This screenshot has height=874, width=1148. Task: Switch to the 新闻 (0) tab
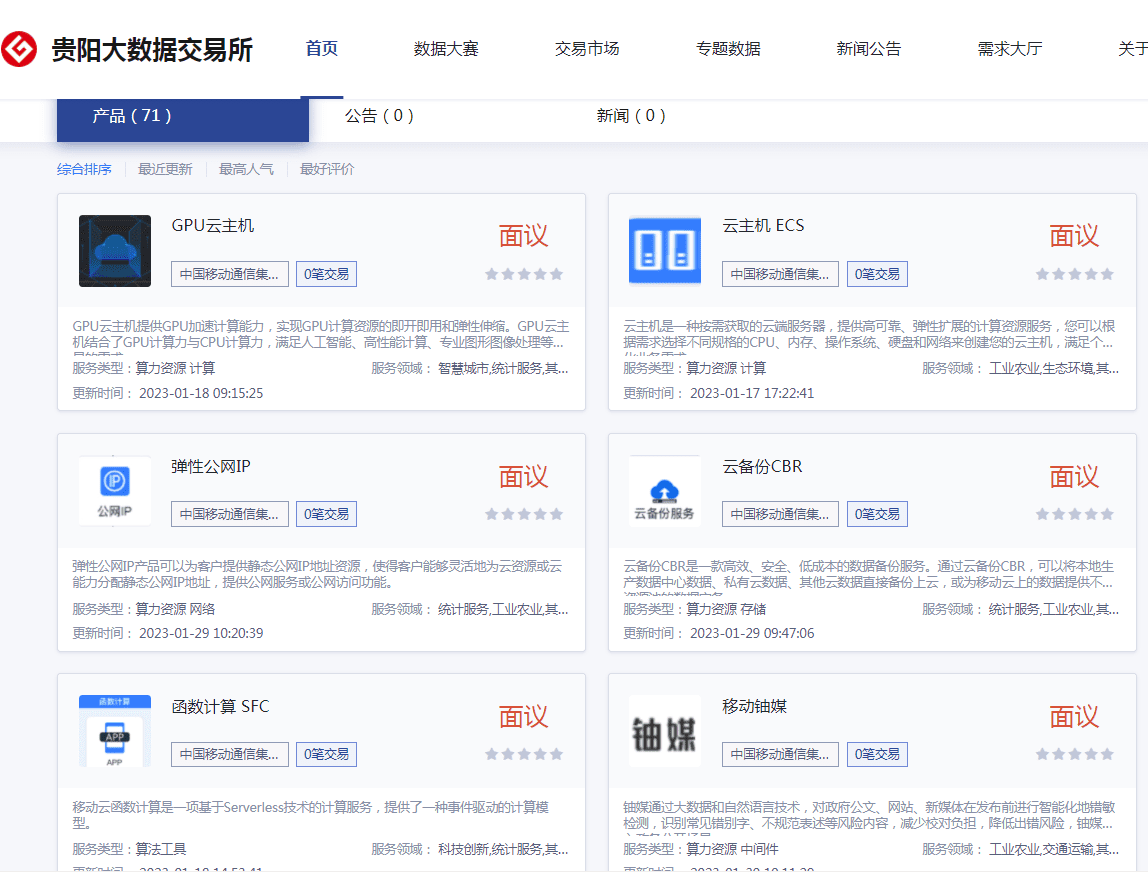(631, 116)
